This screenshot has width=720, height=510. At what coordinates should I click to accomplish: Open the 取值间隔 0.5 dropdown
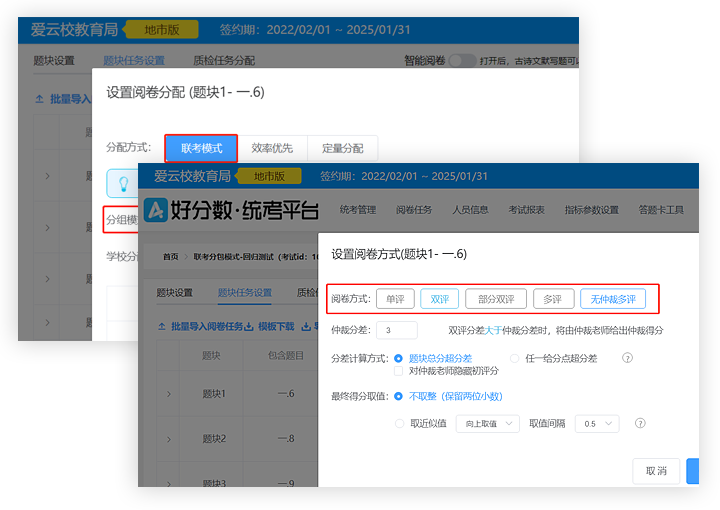[596, 424]
